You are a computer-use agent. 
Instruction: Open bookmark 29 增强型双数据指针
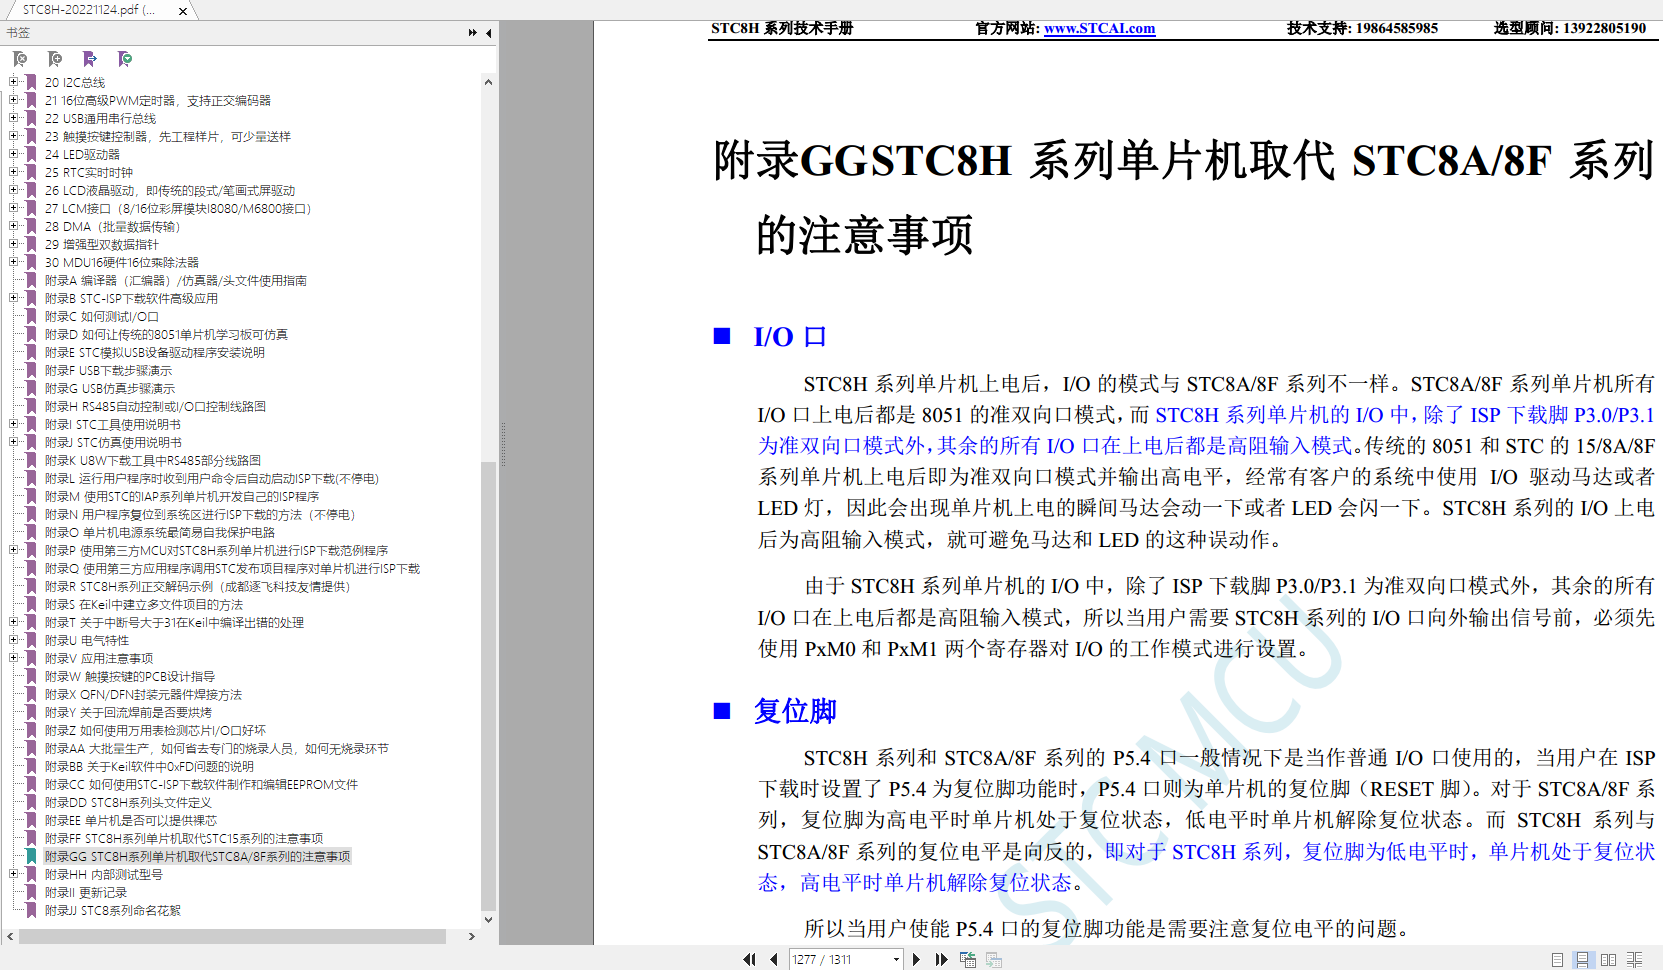101,244
